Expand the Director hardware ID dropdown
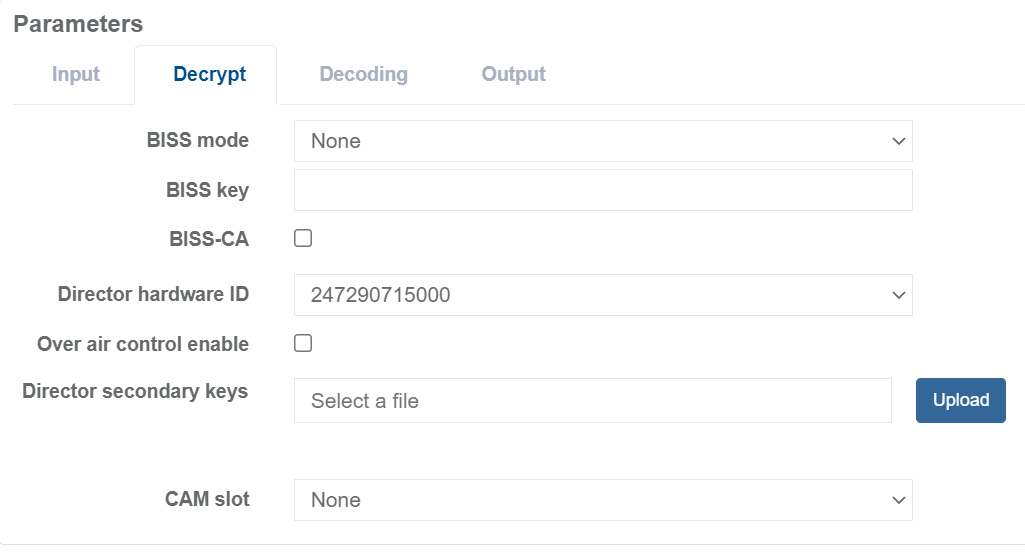Viewport: 1025px width, 558px height. point(603,295)
